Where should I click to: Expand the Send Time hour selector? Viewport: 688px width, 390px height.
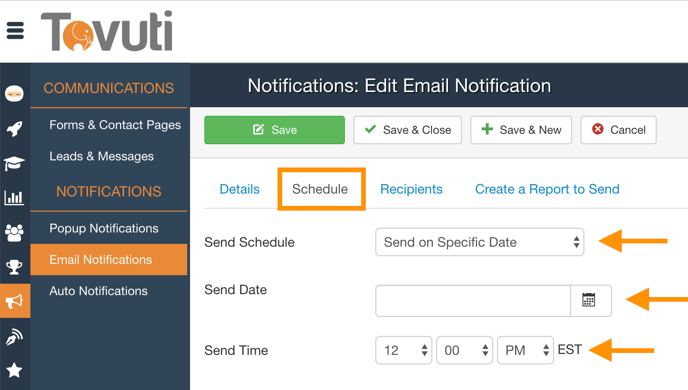click(404, 350)
